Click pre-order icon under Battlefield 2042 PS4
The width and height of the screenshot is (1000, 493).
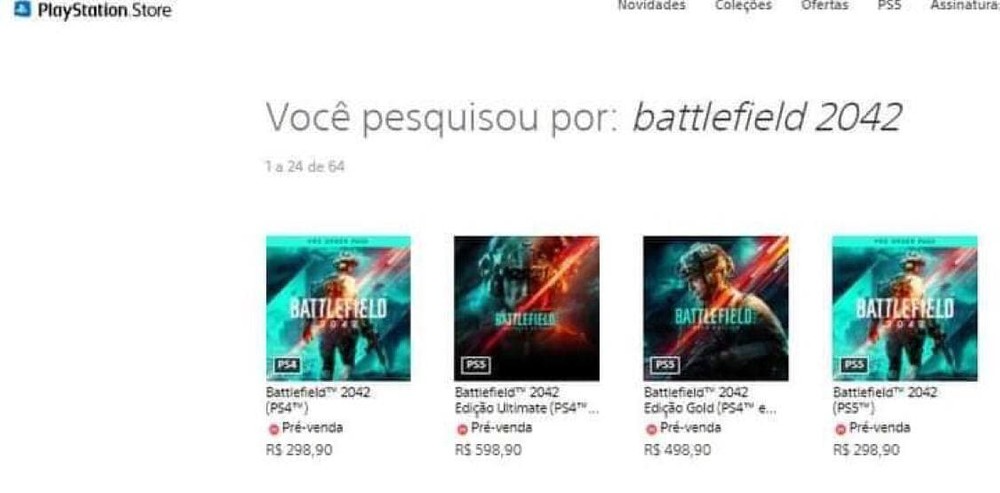[274, 429]
